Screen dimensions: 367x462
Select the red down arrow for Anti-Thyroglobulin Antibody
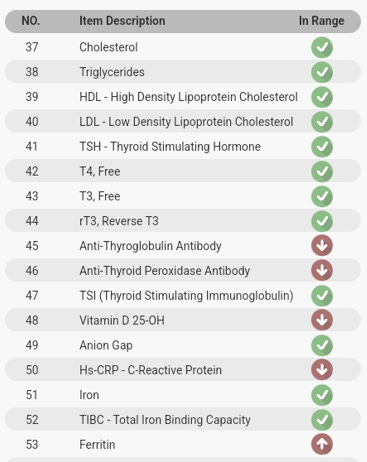click(x=322, y=246)
